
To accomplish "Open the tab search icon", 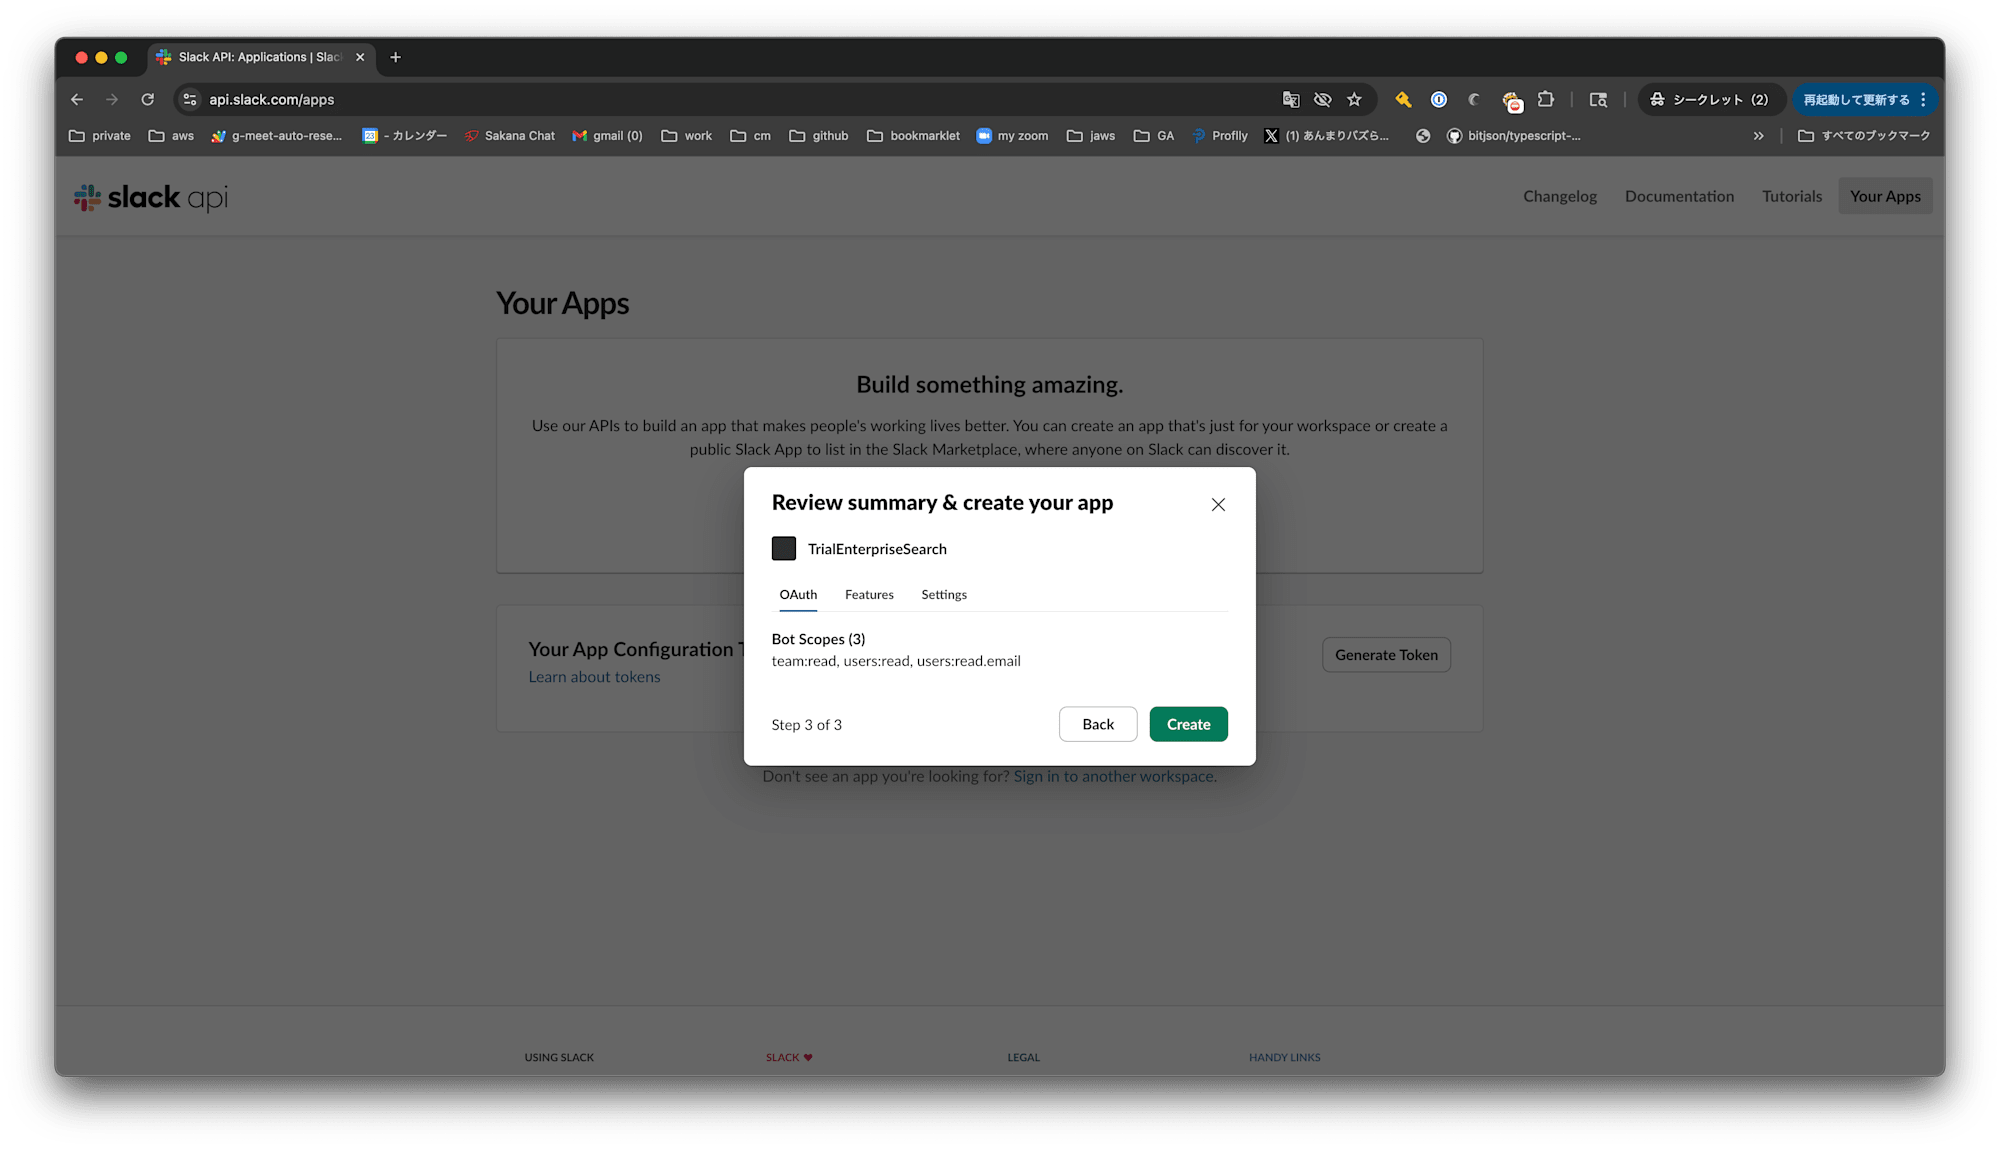I will [x=1598, y=99].
